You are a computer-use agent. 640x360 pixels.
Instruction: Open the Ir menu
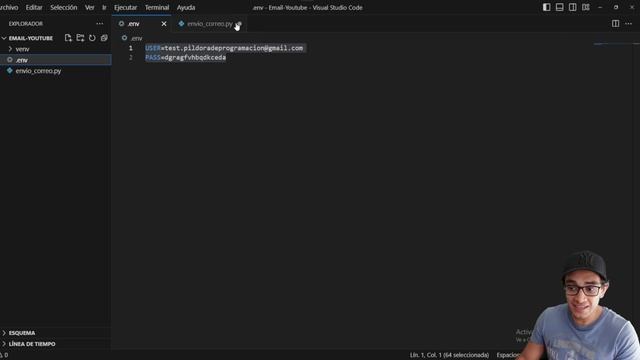coord(104,7)
